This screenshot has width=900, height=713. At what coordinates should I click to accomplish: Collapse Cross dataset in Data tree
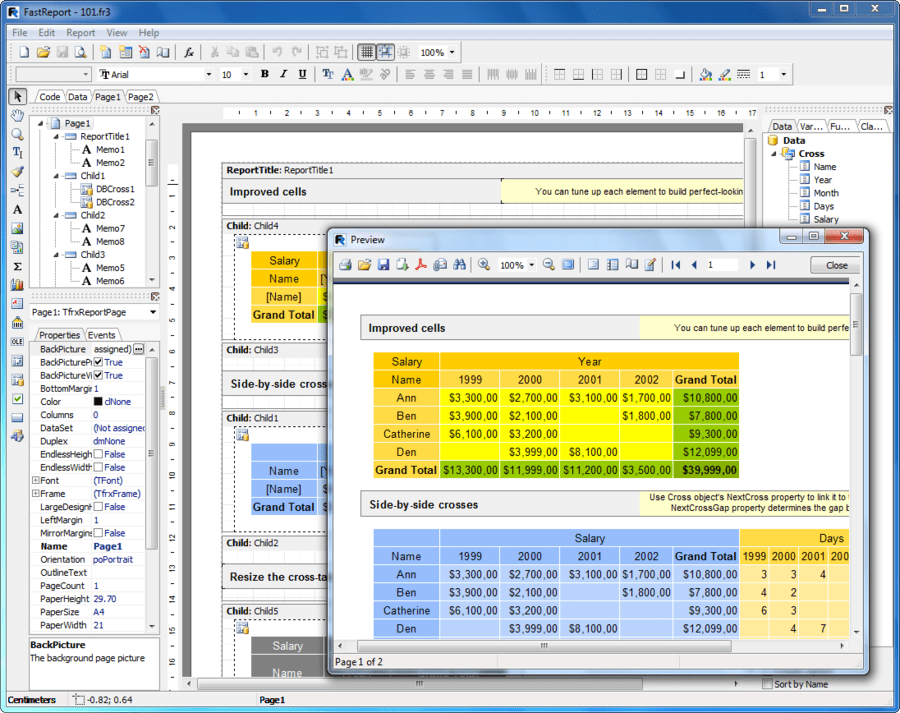pos(774,154)
